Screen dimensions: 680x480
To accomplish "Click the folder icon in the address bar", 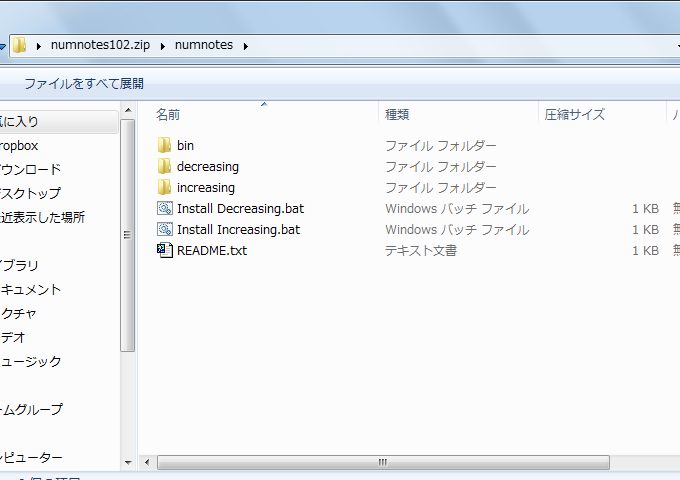I will tap(19, 45).
